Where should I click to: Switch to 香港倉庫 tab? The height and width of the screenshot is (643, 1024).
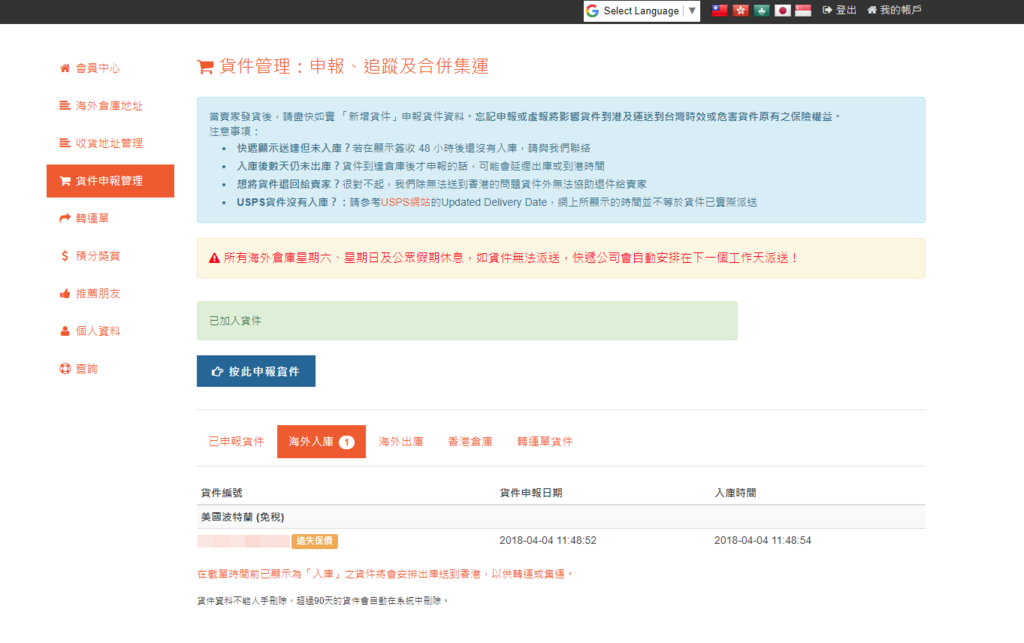click(x=470, y=441)
